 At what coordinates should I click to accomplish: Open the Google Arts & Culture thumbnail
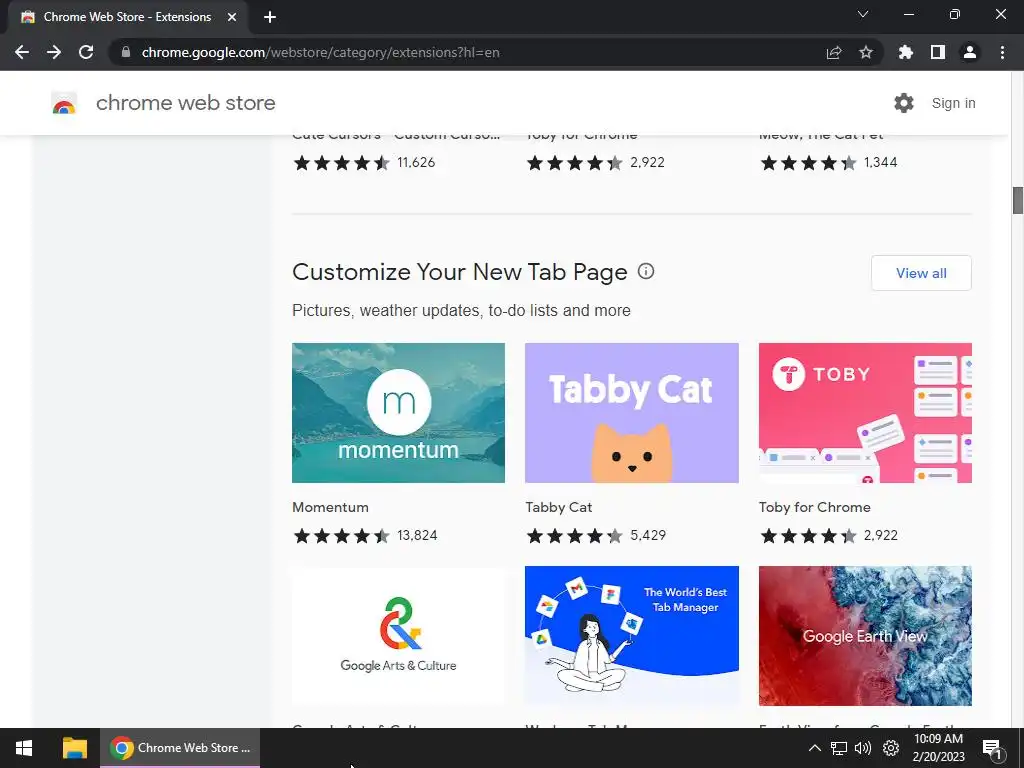398,635
